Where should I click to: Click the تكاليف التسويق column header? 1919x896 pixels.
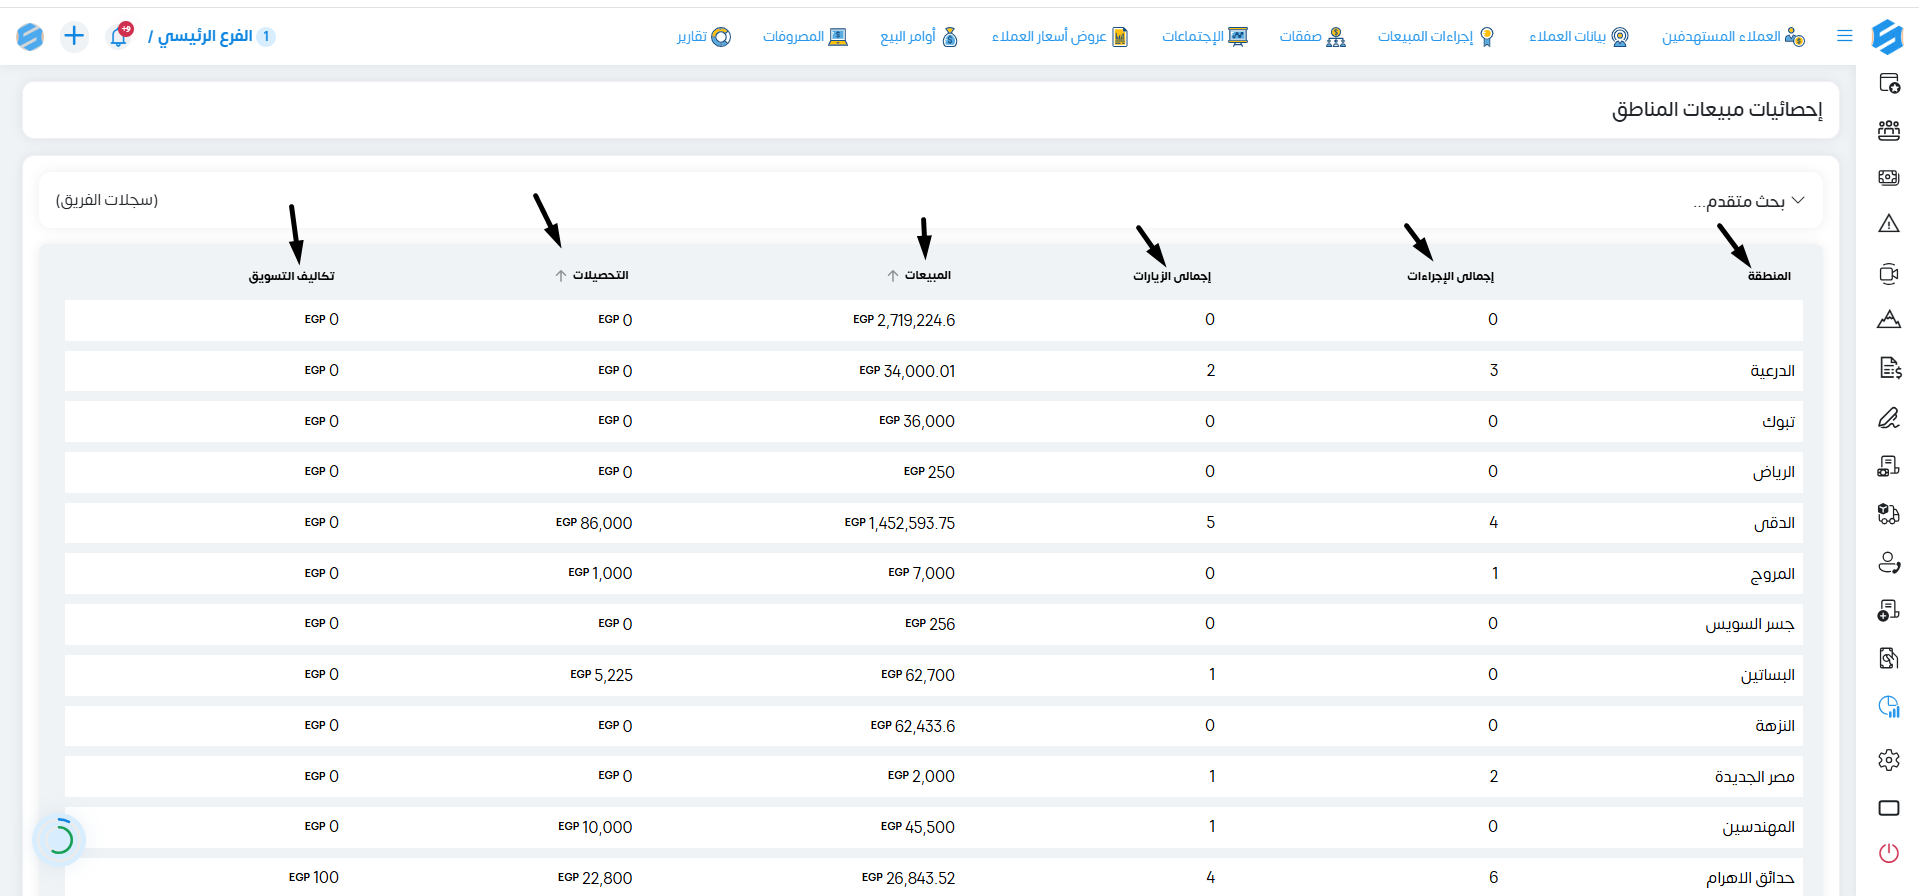pyautogui.click(x=292, y=276)
